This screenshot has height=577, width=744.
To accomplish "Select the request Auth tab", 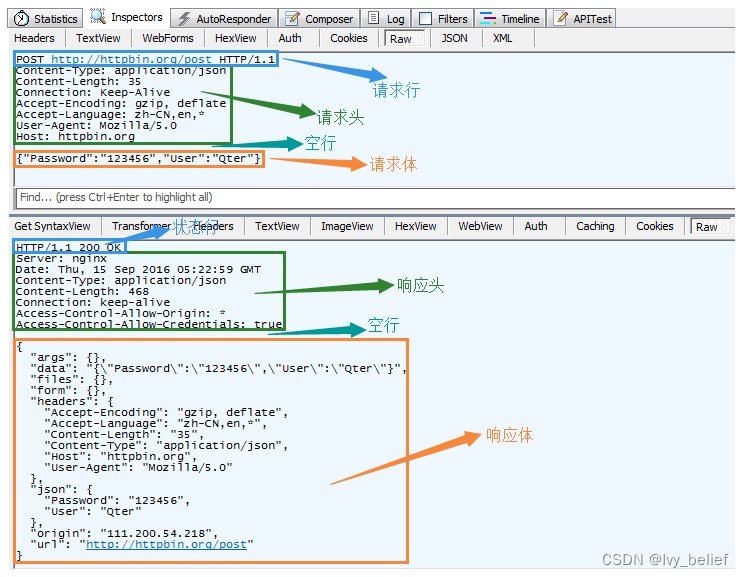I will (x=290, y=38).
